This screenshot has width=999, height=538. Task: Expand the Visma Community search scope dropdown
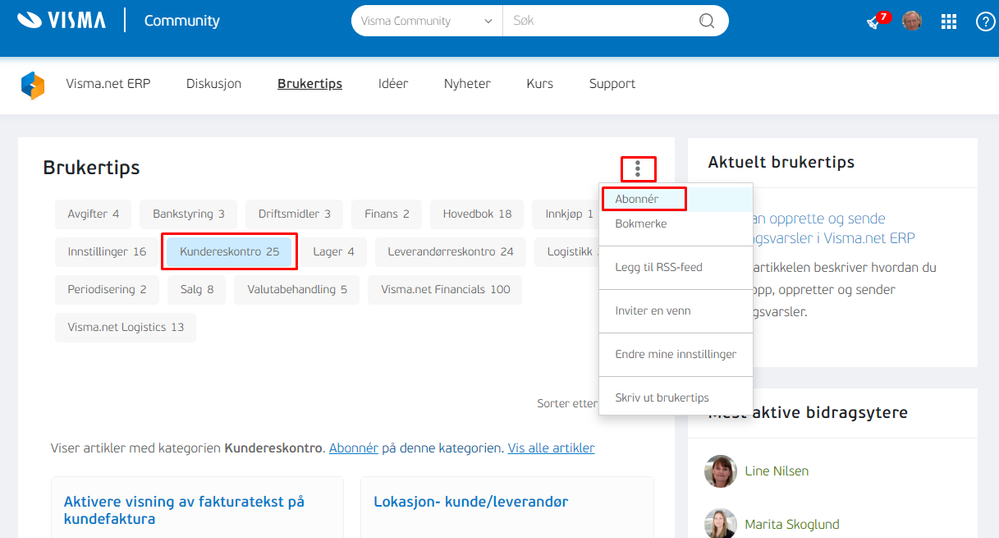pyautogui.click(x=427, y=21)
